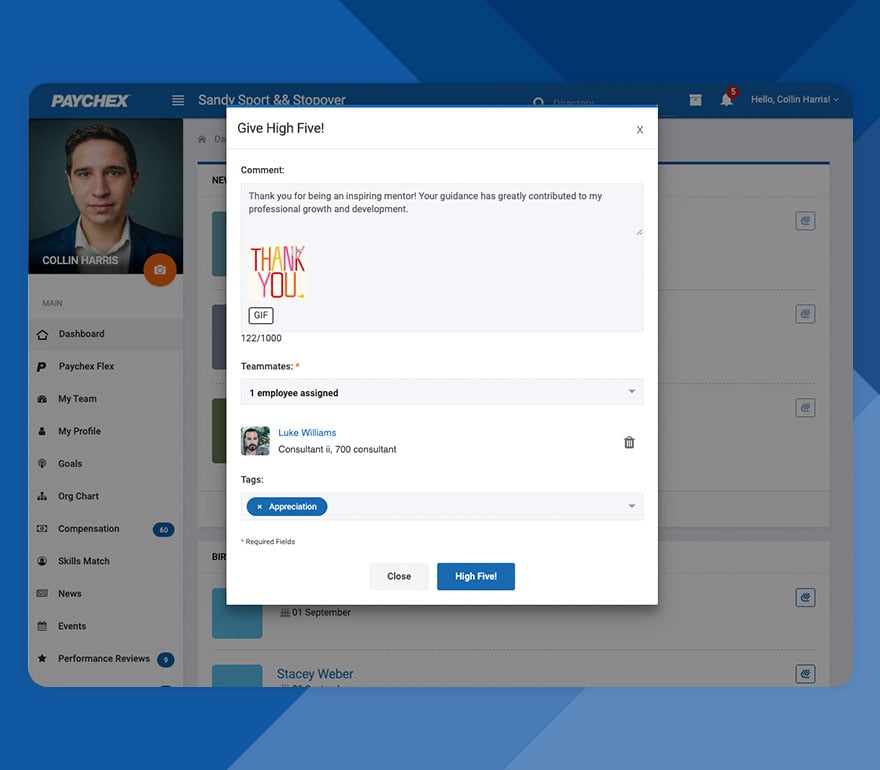Open the notifications bell with 5 alerts
The height and width of the screenshot is (770, 880).
[x=726, y=100]
